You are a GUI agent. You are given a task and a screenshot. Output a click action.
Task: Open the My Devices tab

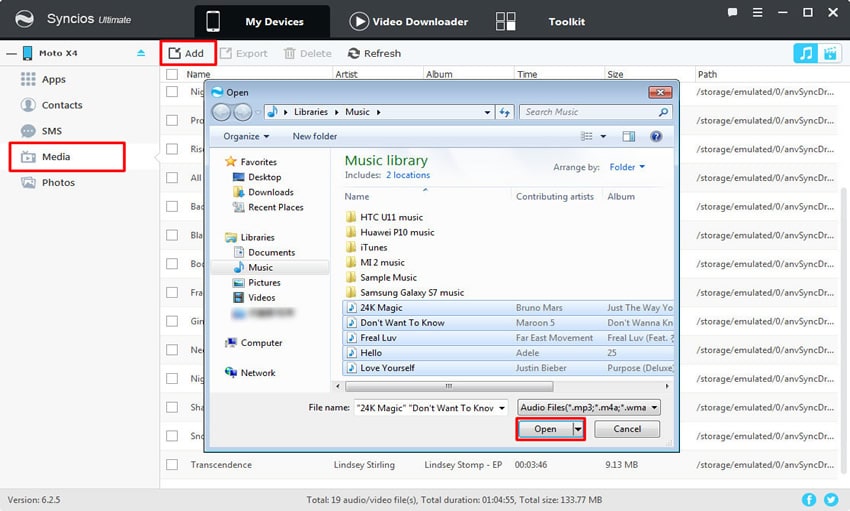click(x=262, y=22)
